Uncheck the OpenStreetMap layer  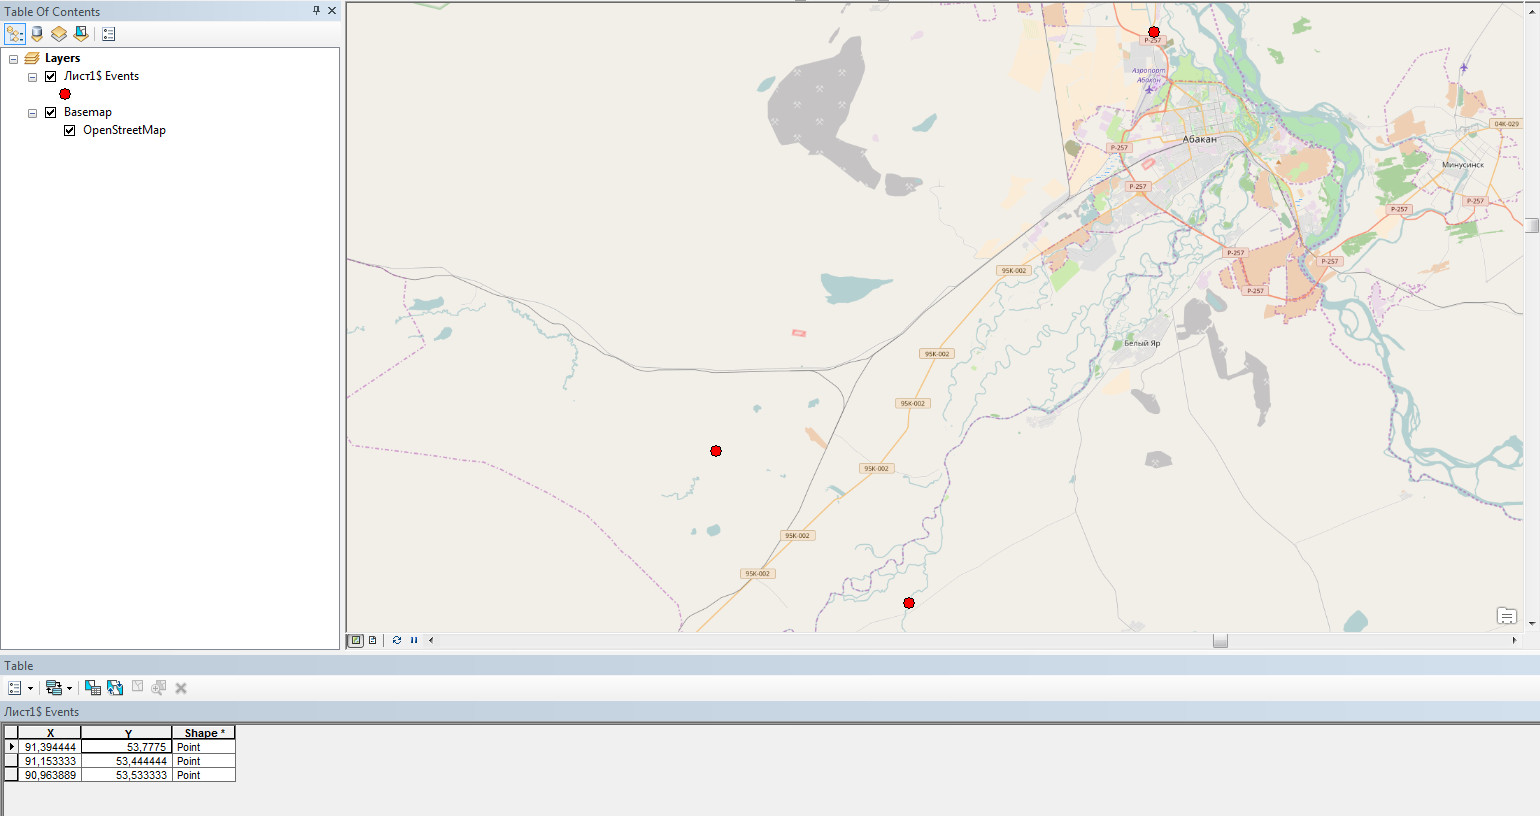click(x=70, y=130)
